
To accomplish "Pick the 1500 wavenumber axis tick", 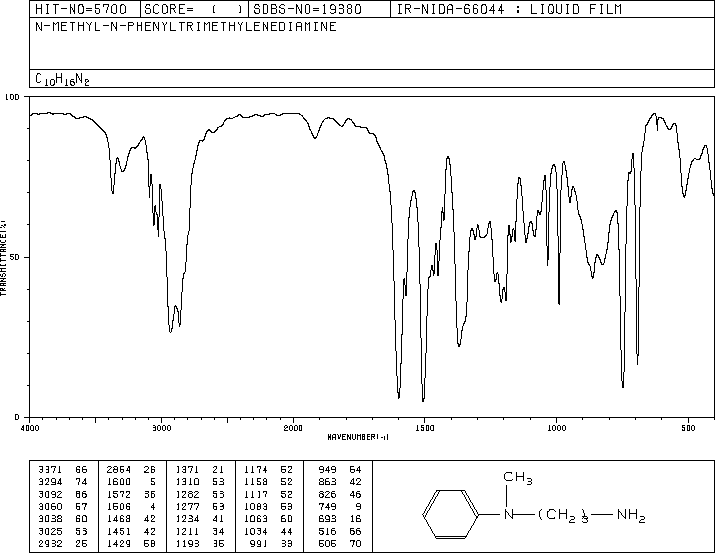I will point(424,427).
